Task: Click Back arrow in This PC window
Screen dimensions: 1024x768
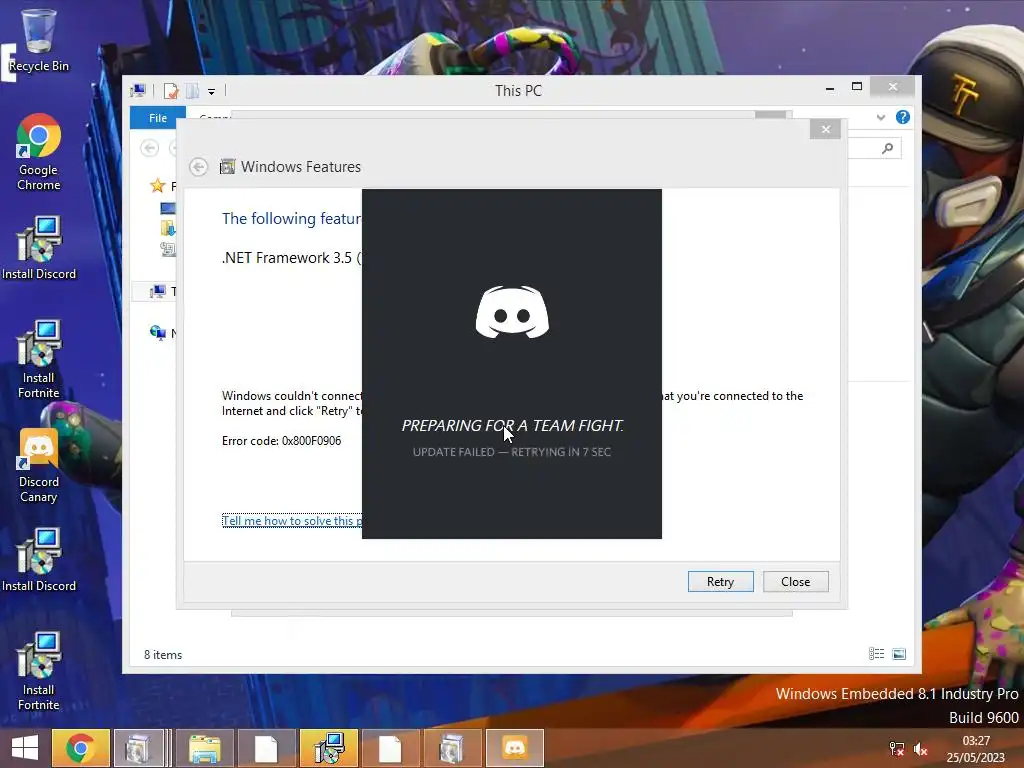Action: coord(150,148)
